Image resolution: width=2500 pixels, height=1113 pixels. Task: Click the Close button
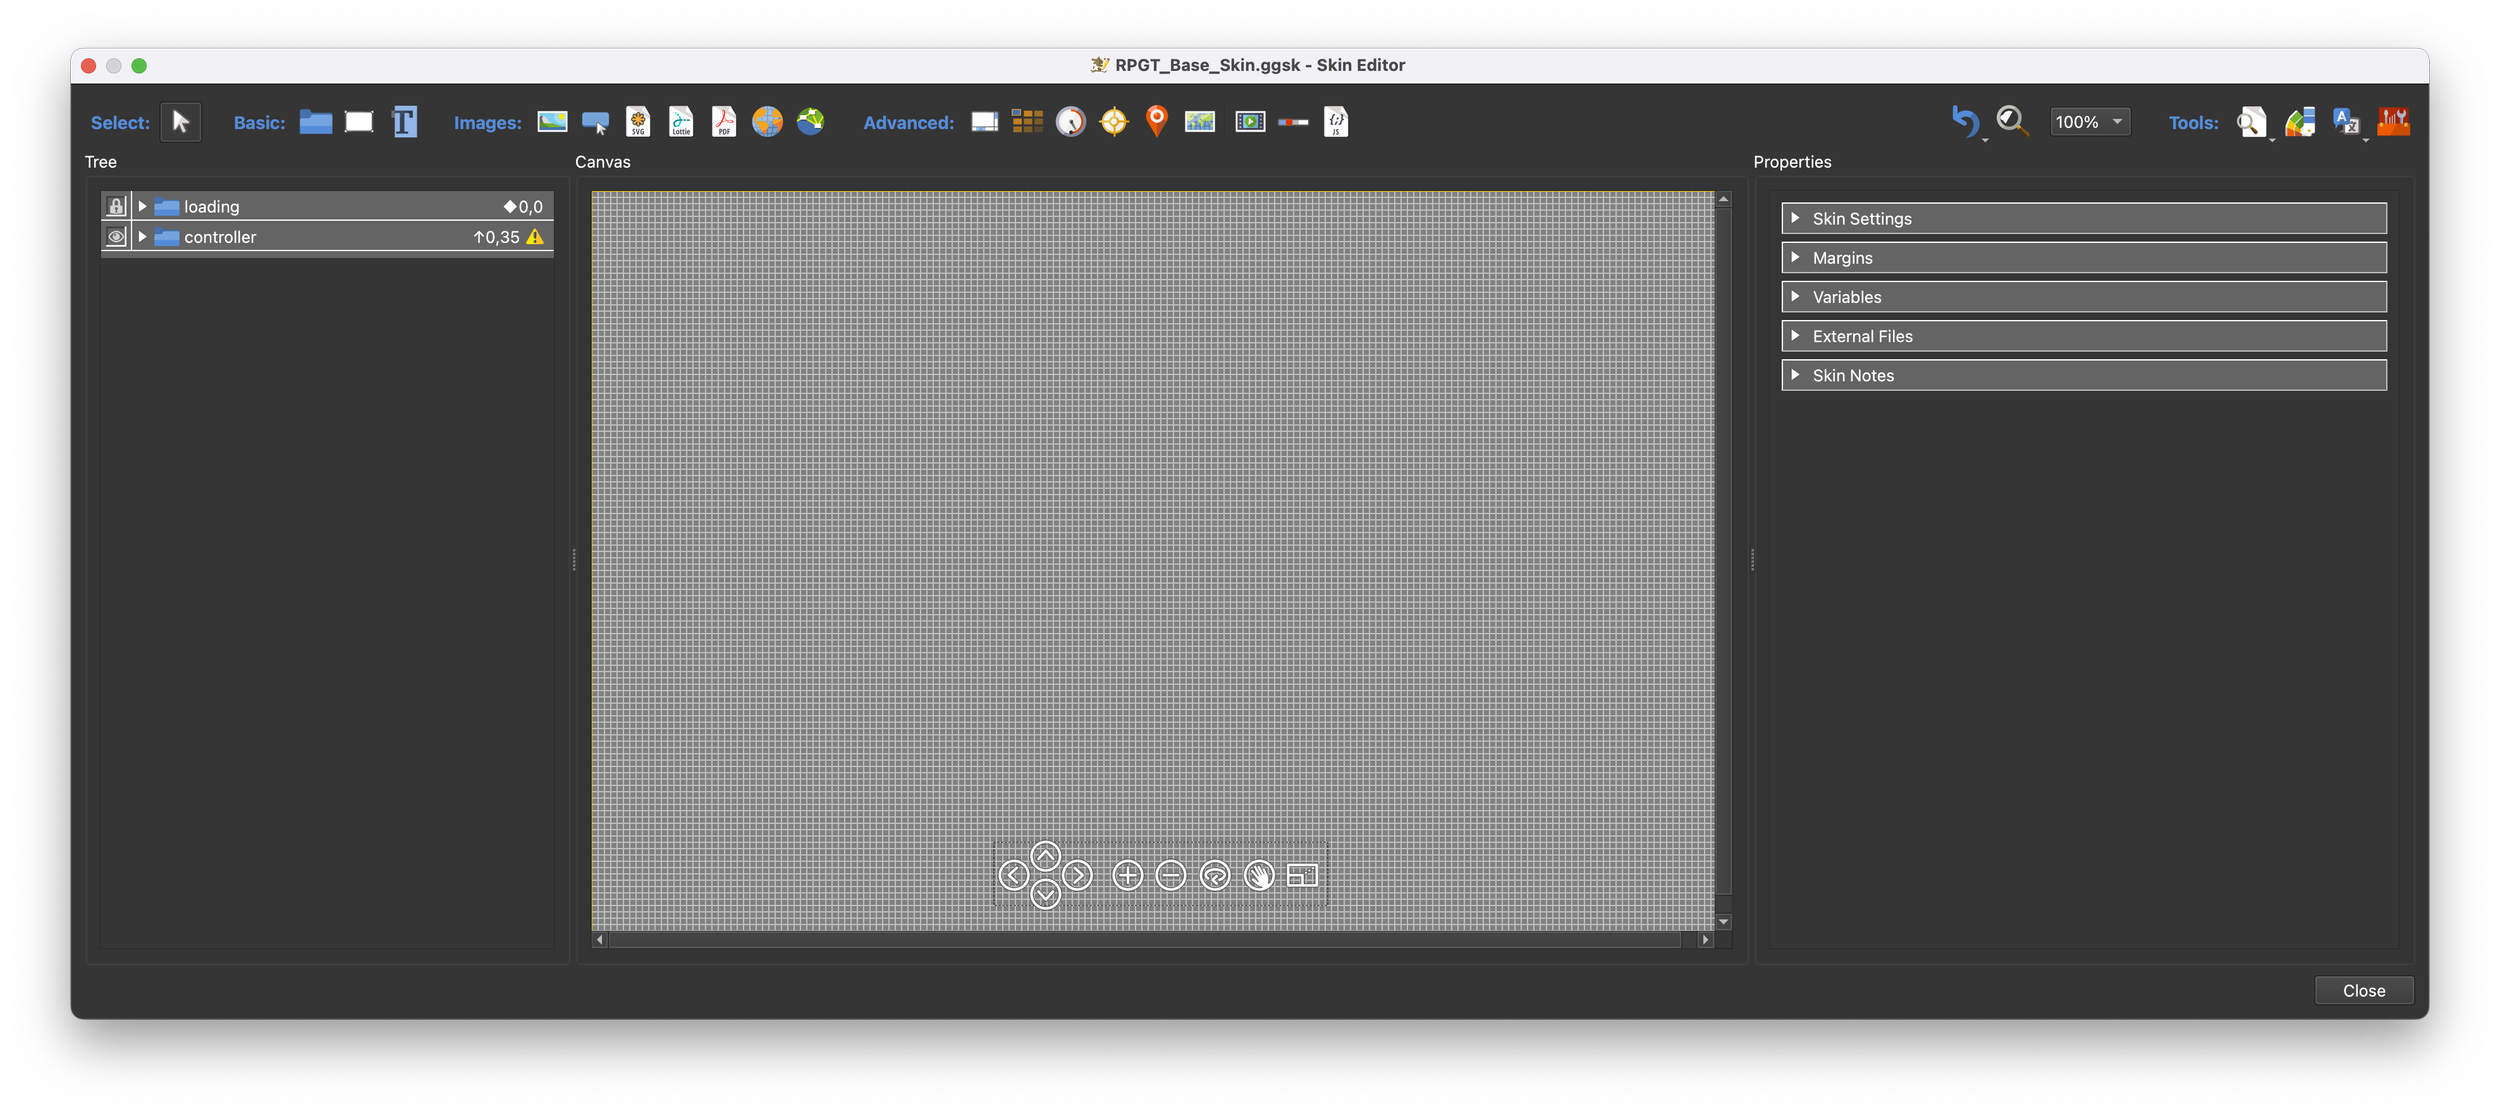tap(2363, 990)
